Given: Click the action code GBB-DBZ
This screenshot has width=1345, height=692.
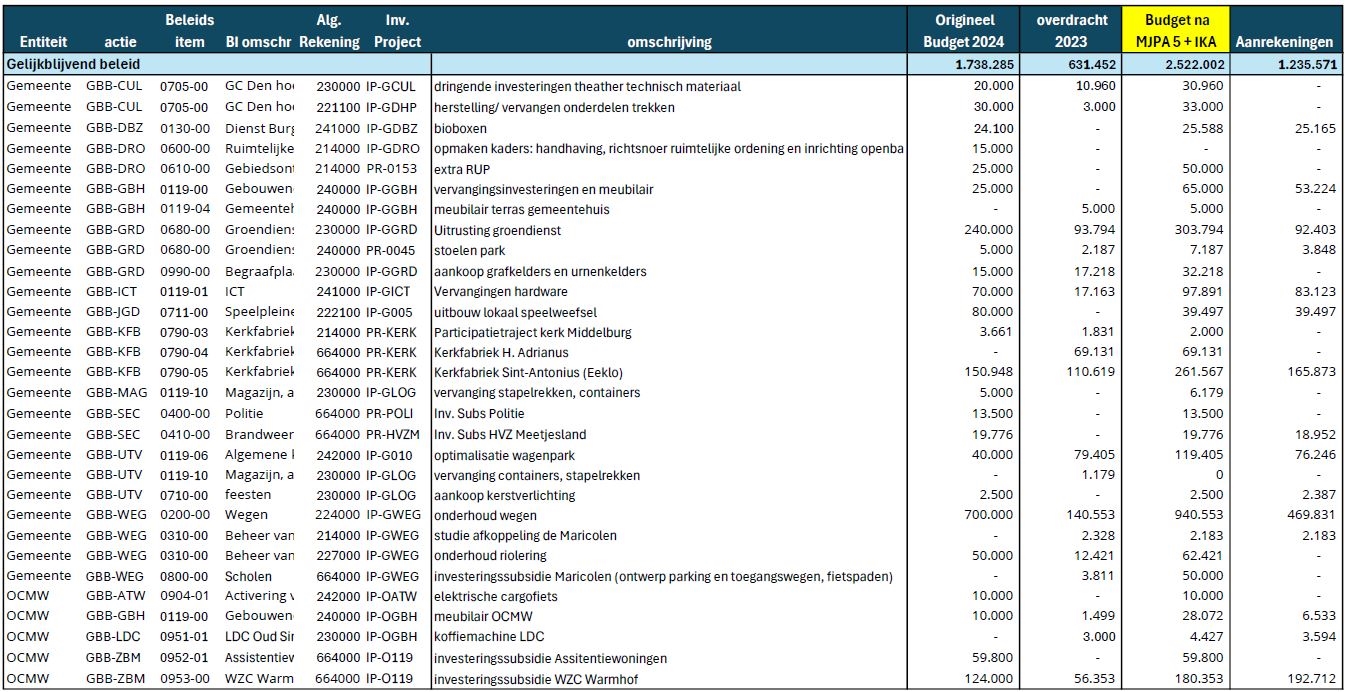Looking at the screenshot, I should [115, 128].
